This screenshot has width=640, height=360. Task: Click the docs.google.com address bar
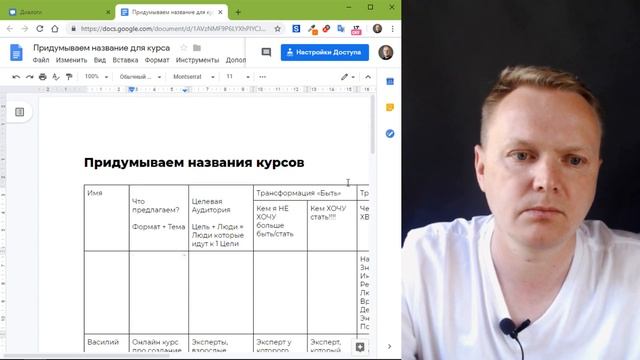point(173,29)
